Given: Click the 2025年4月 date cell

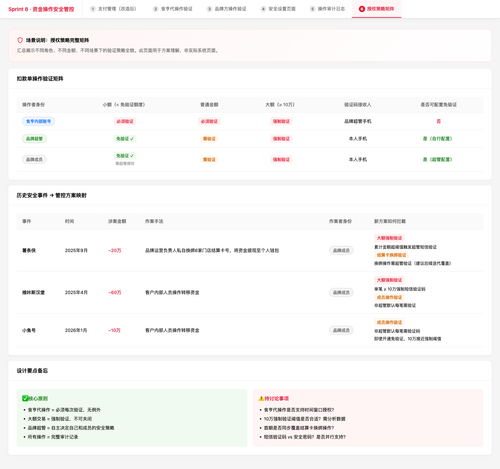Looking at the screenshot, I should pyautogui.click(x=76, y=292).
